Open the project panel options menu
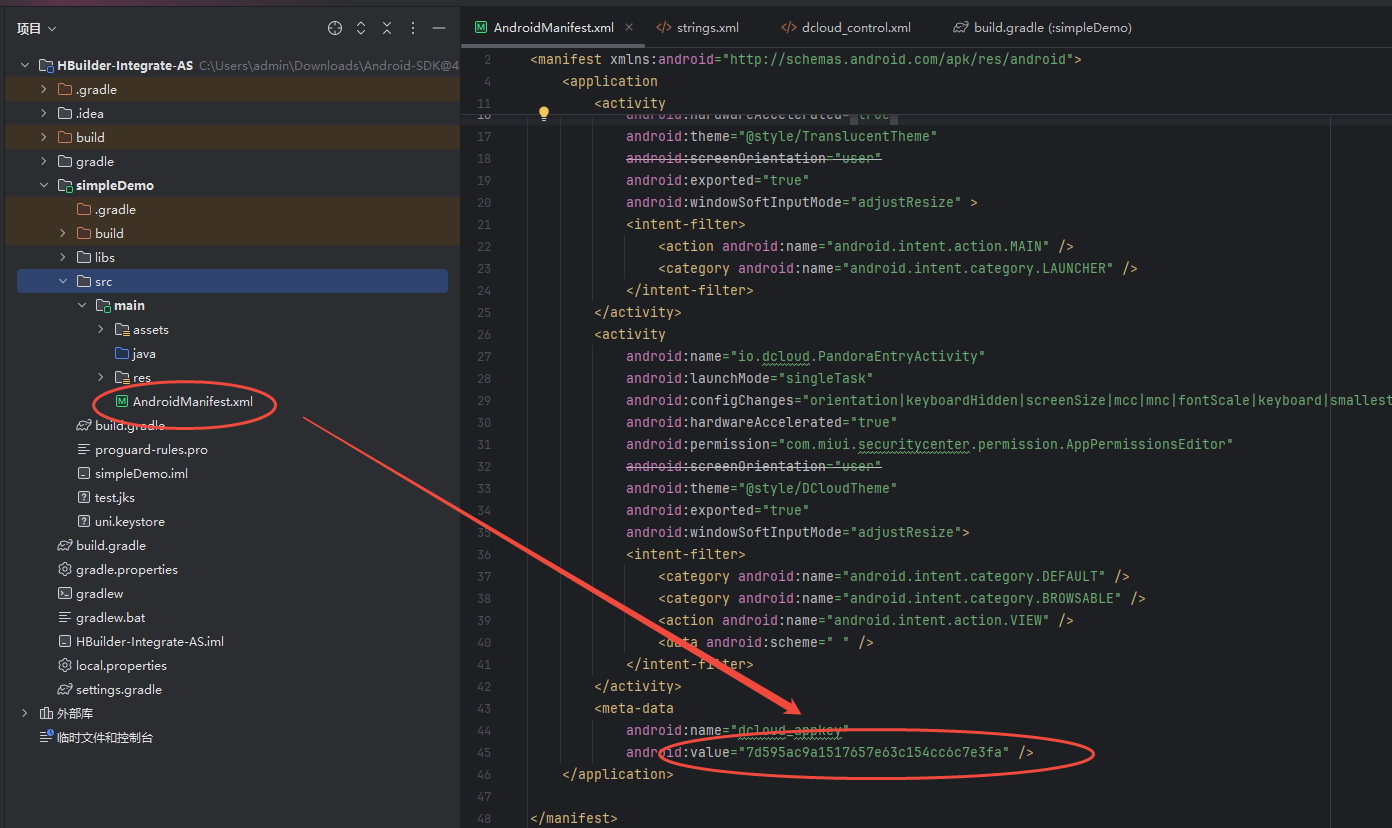Image resolution: width=1392 pixels, height=828 pixels. (x=413, y=28)
